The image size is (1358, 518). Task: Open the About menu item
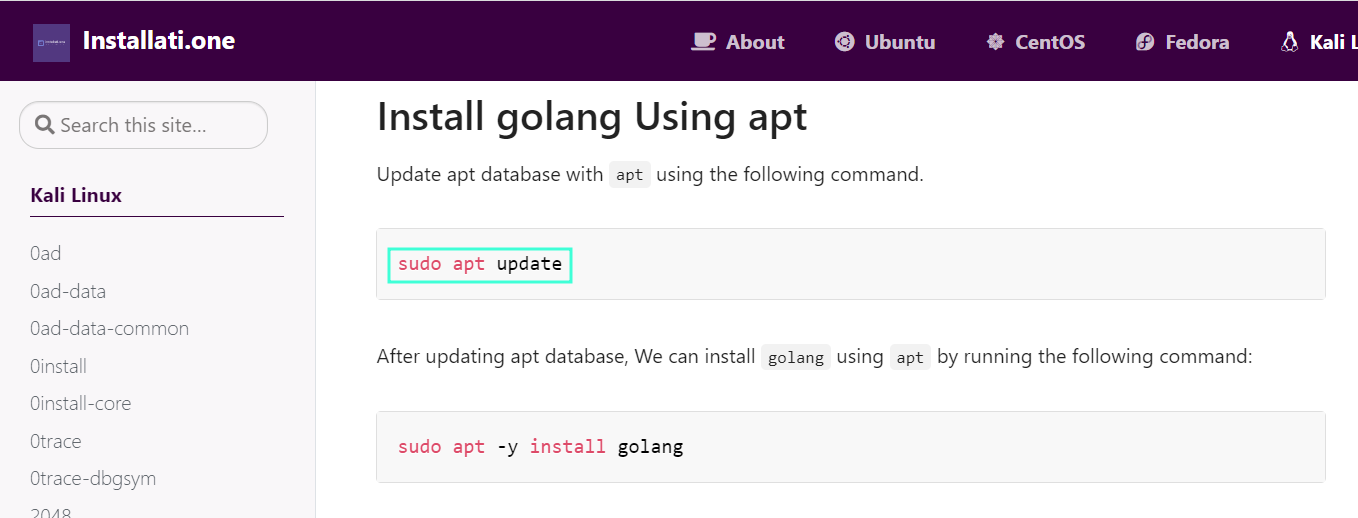point(738,42)
